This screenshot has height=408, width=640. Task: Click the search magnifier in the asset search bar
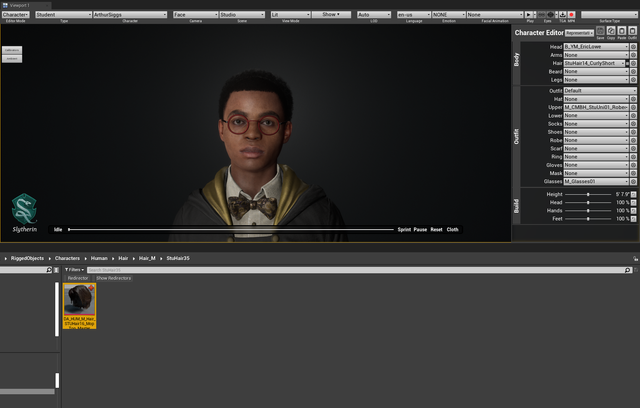[x=628, y=270]
